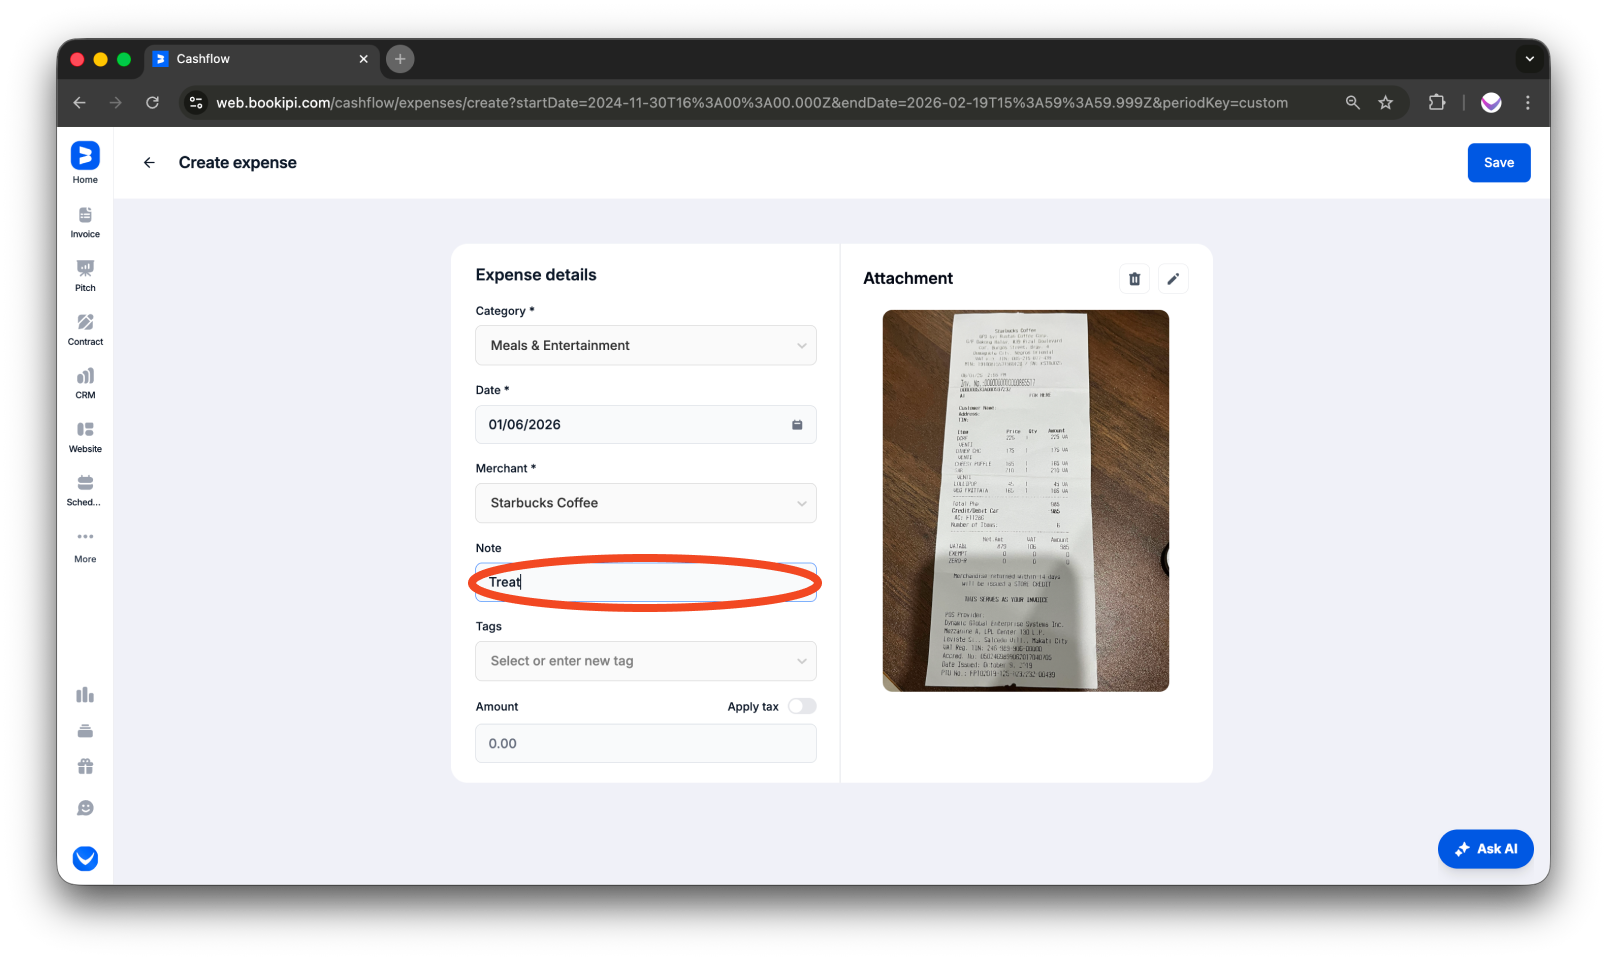The image size is (1608, 960).
Task: Click the browser forward arrow
Action: coord(116,103)
